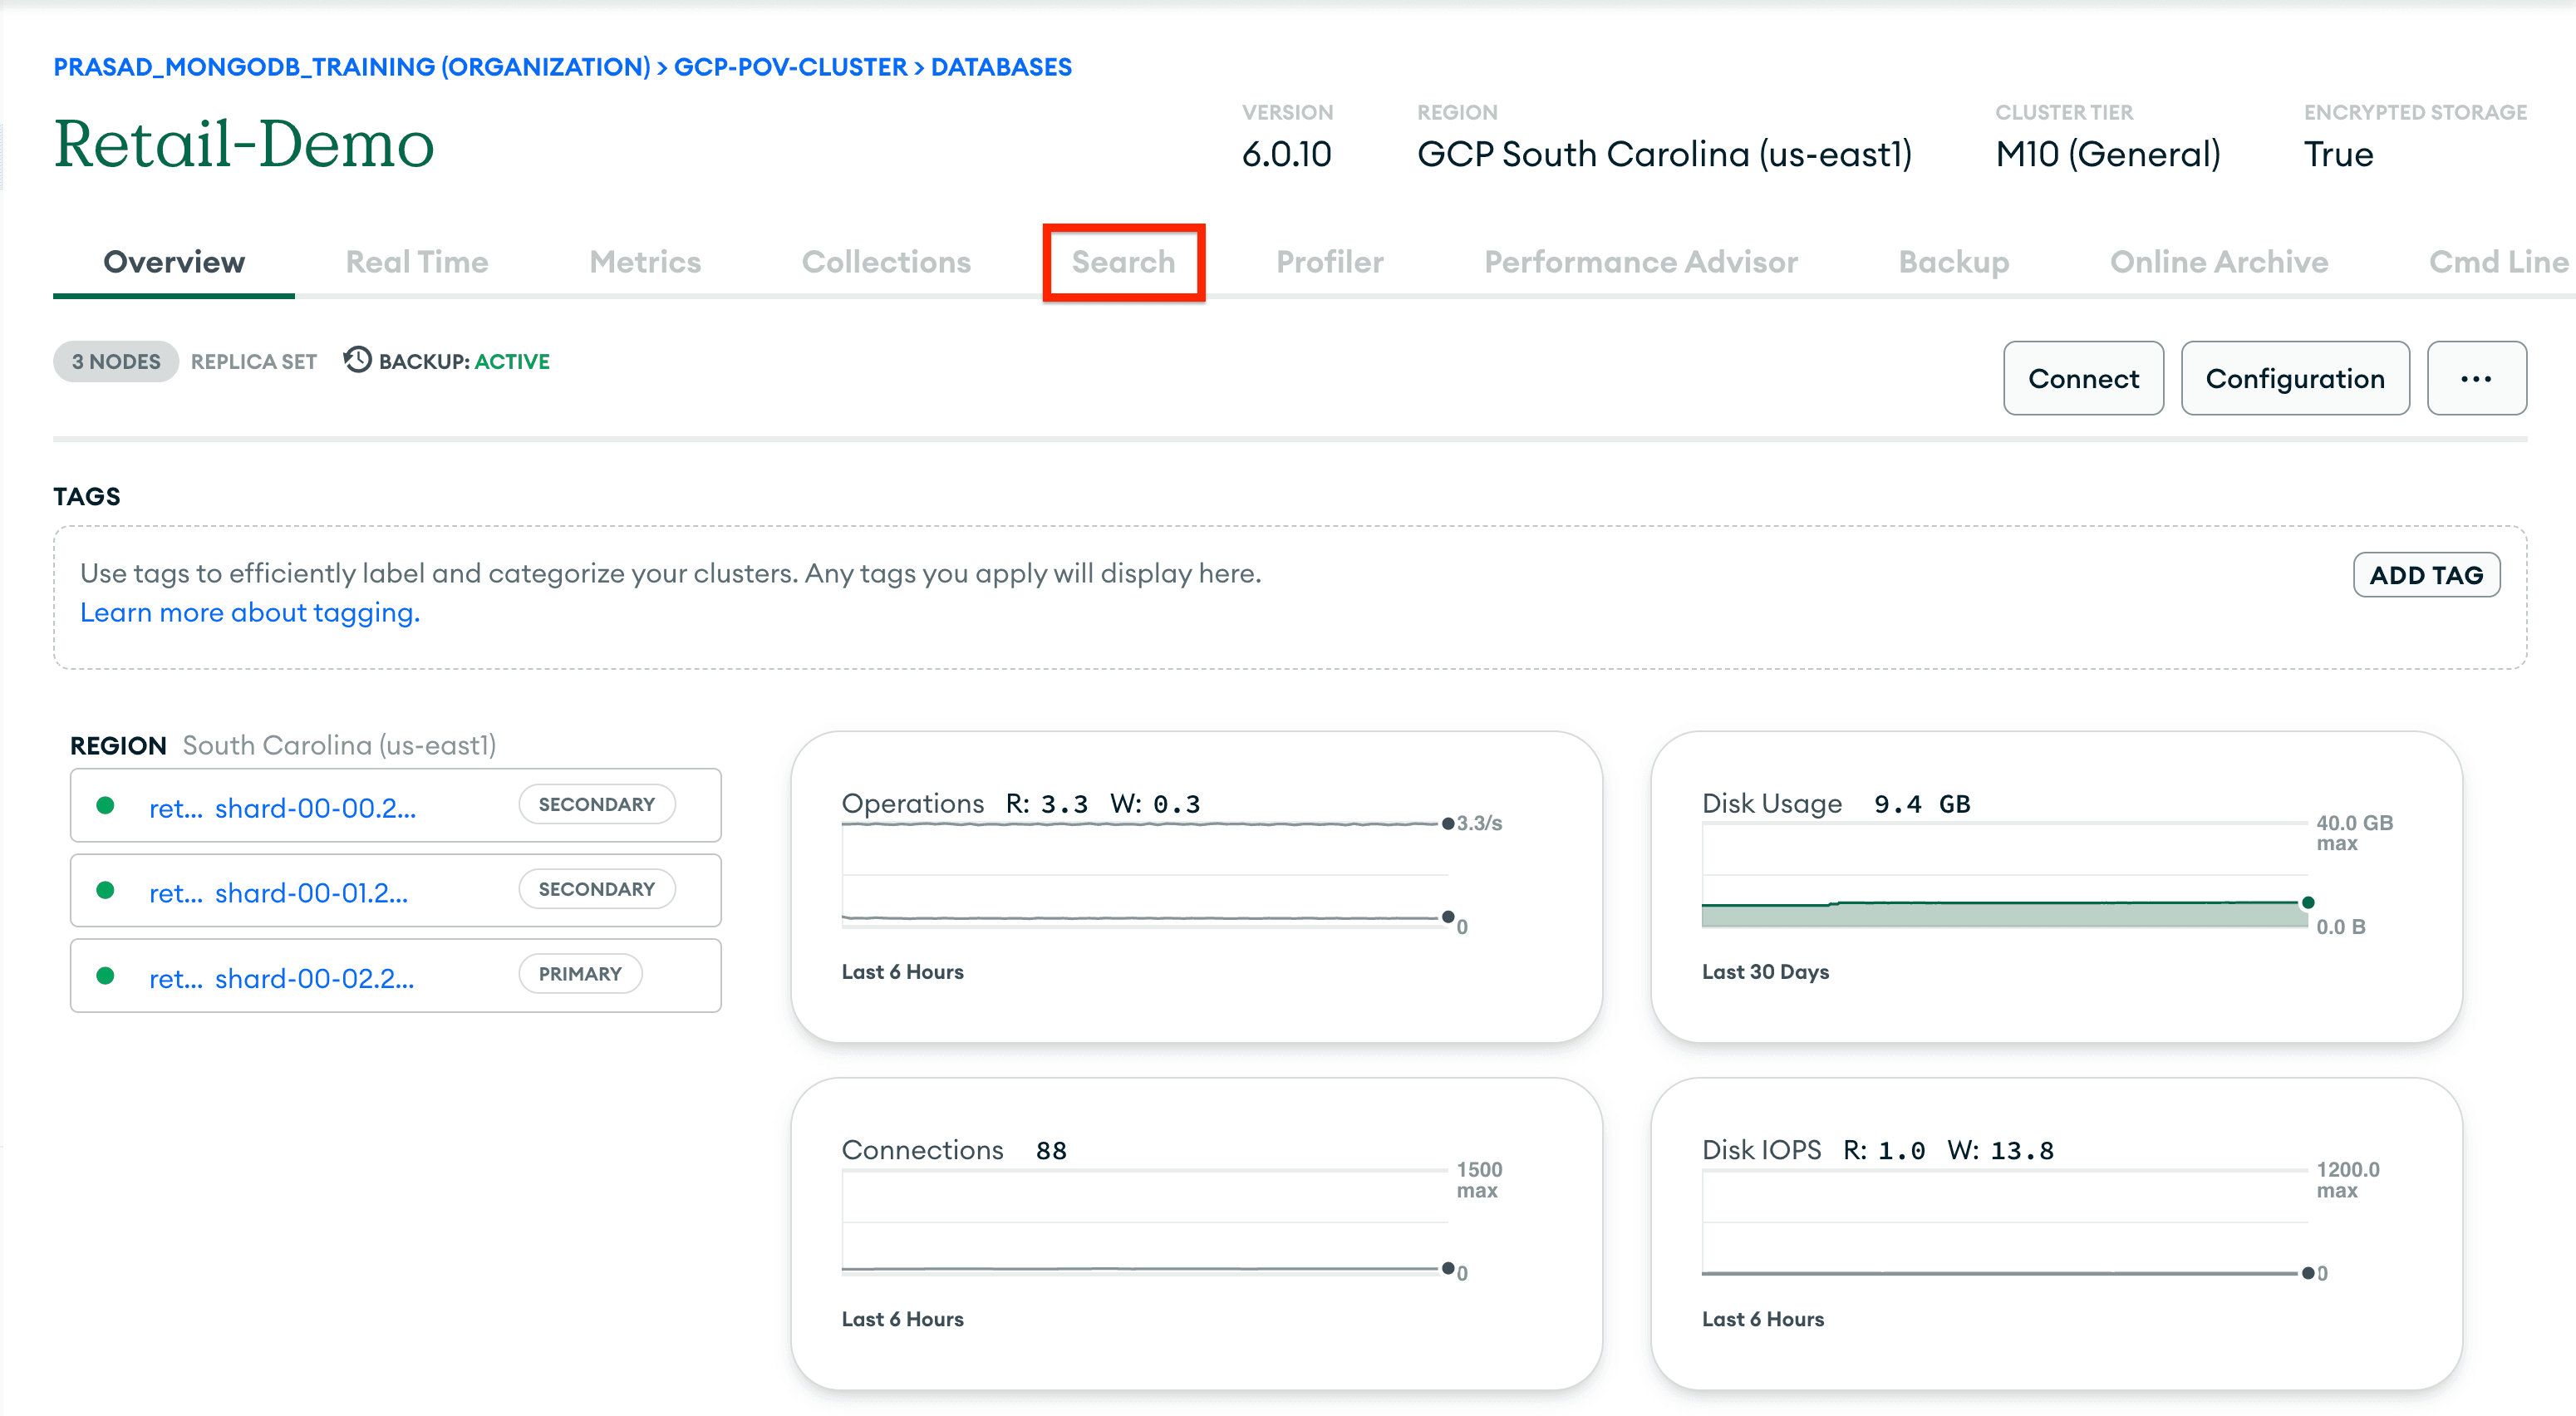The width and height of the screenshot is (2576, 1416).
Task: Click the BACKUP: ACTIVE status text
Action: 464,361
